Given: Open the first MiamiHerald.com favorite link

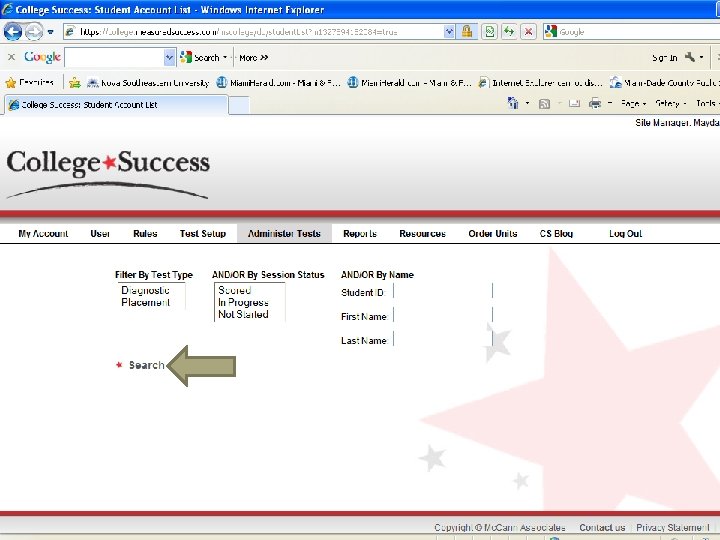Looking at the screenshot, I should [x=278, y=83].
